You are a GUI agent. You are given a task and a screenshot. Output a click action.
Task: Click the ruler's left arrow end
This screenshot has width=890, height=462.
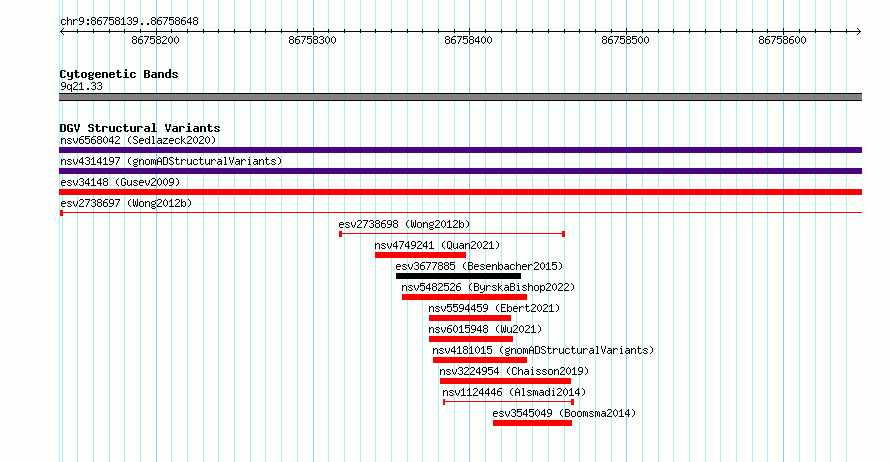click(x=62, y=32)
